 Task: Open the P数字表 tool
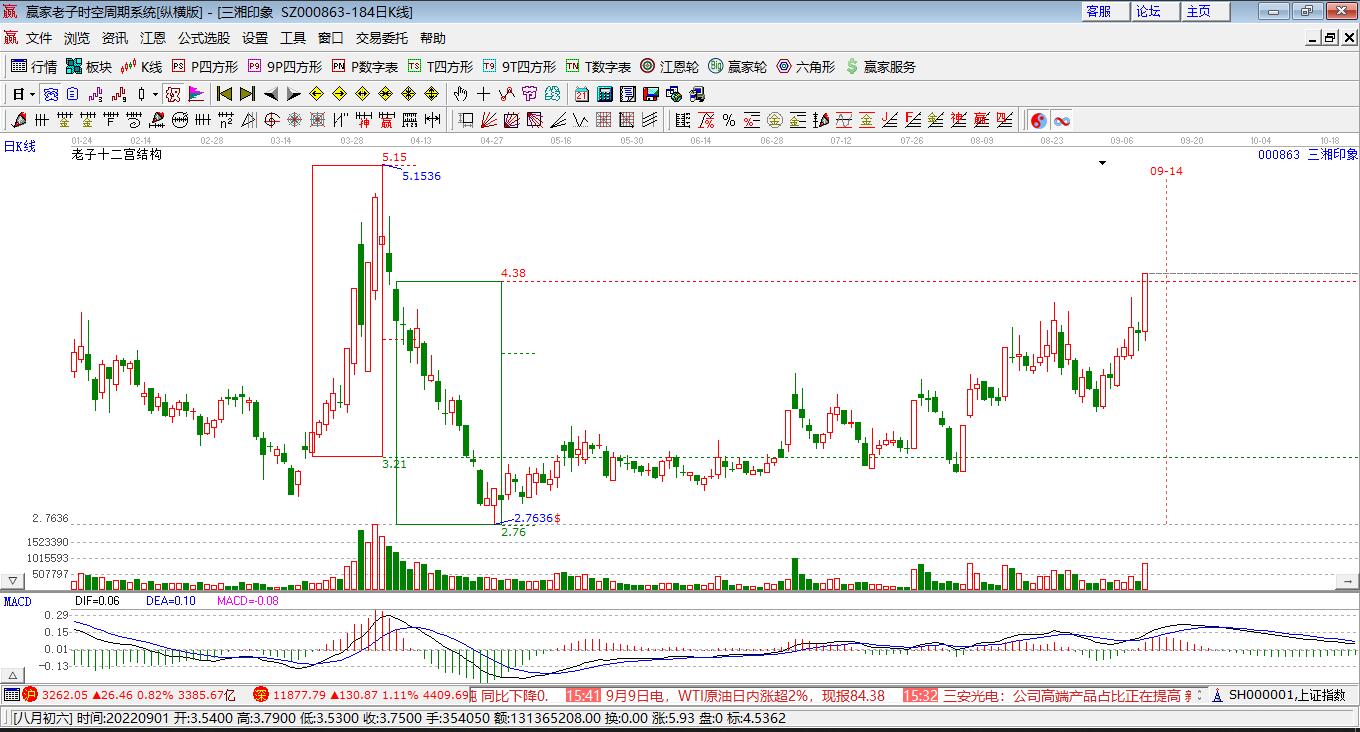[365, 67]
